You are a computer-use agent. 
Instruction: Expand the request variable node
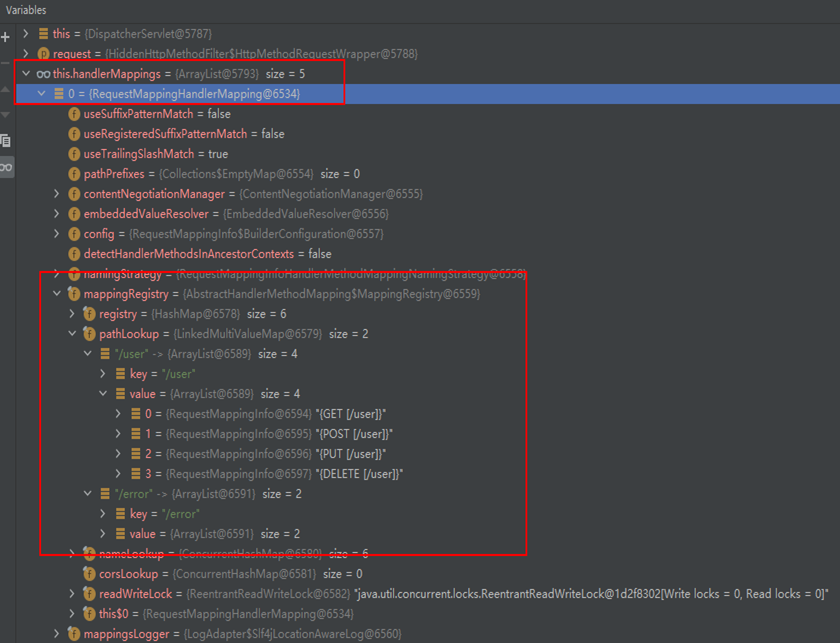pos(26,54)
